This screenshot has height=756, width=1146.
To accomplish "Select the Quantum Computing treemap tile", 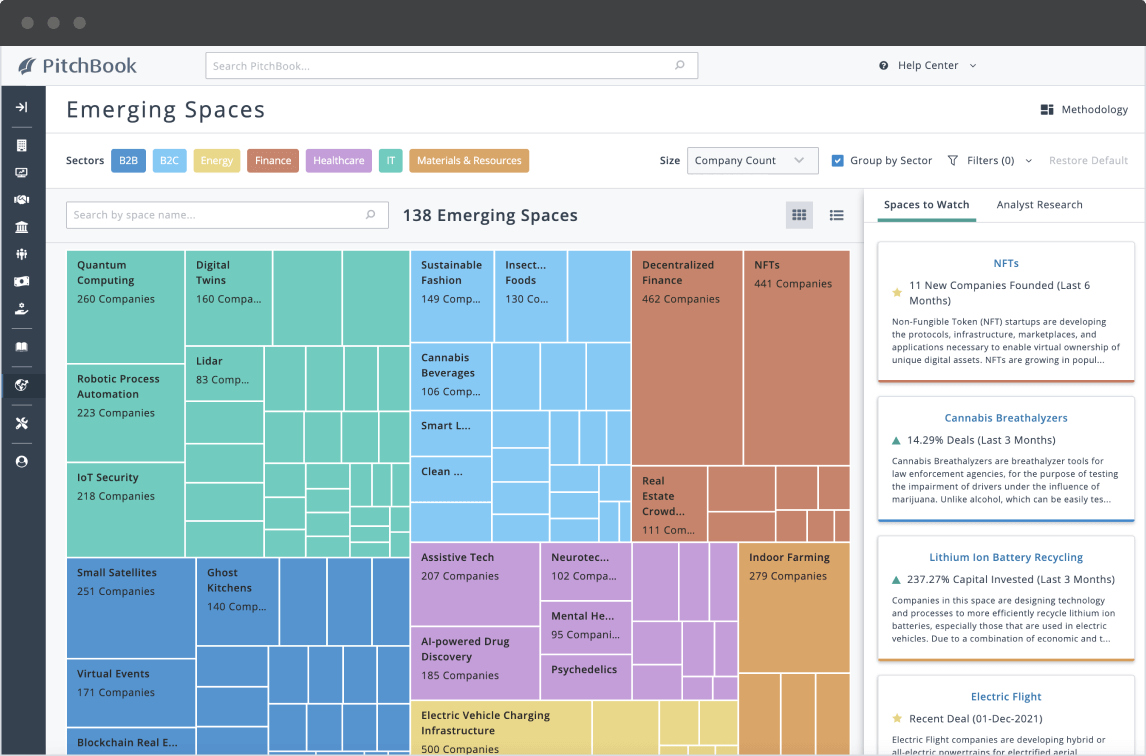I will pyautogui.click(x=125, y=307).
